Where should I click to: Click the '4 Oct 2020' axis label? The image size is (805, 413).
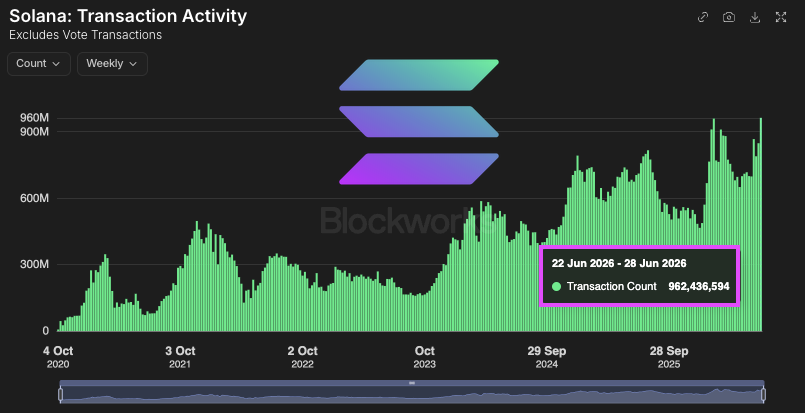(x=58, y=357)
